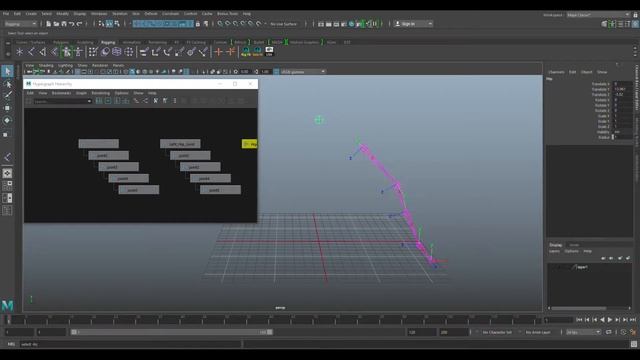Open the sRGB gamma color space dropdown
The width and height of the screenshot is (640, 360).
(x=303, y=71)
